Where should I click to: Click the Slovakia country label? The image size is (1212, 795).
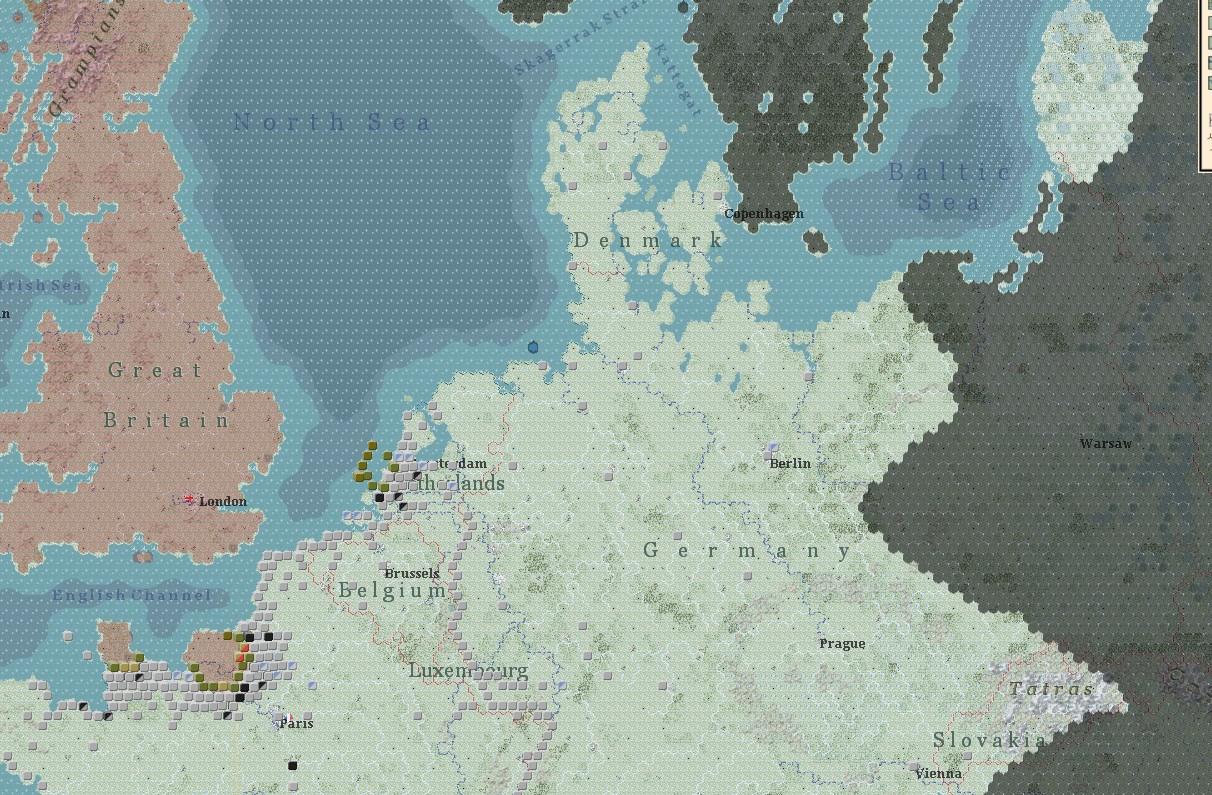click(990, 740)
